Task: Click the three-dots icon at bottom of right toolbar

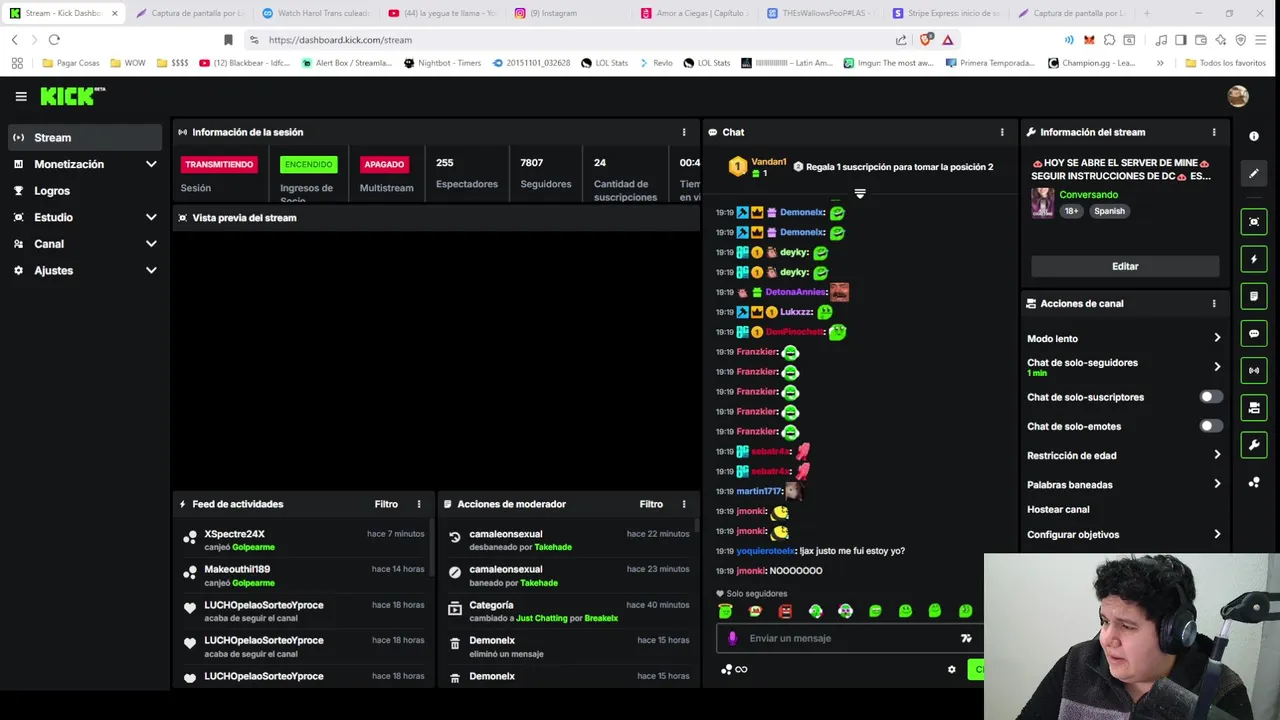Action: coord(1254,483)
